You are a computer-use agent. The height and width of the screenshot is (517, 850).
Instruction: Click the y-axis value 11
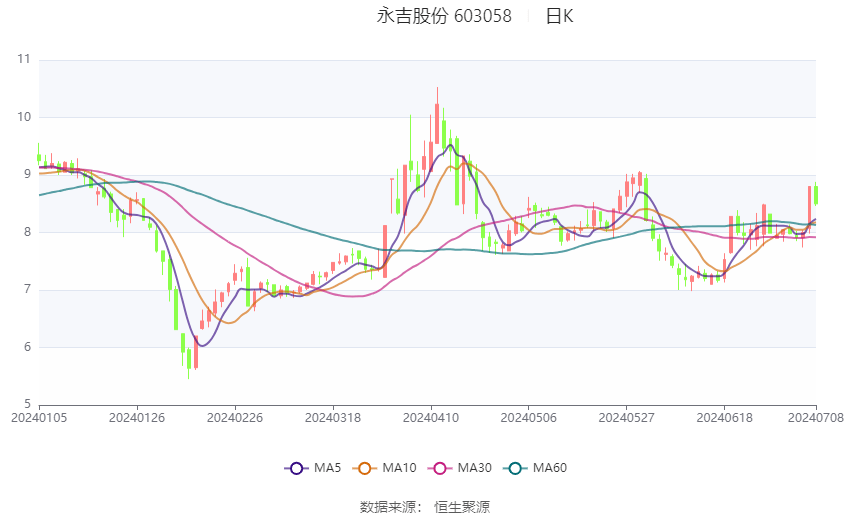[24, 59]
